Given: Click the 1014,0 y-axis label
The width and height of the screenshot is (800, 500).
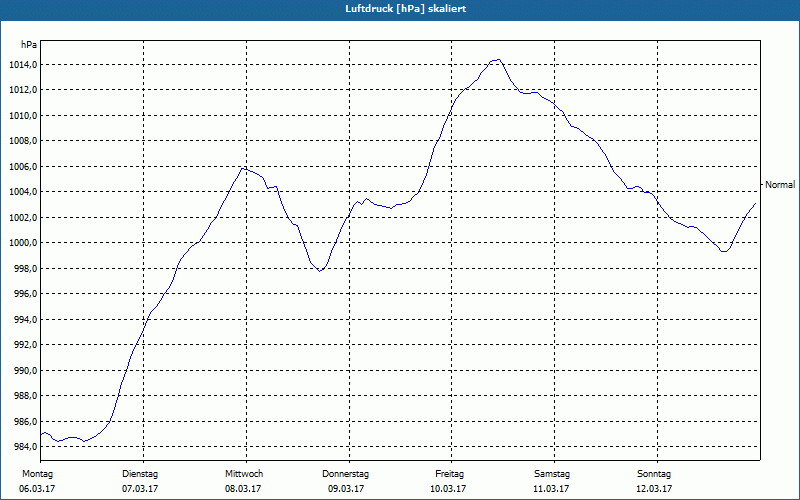Looking at the screenshot, I should 23,65.
